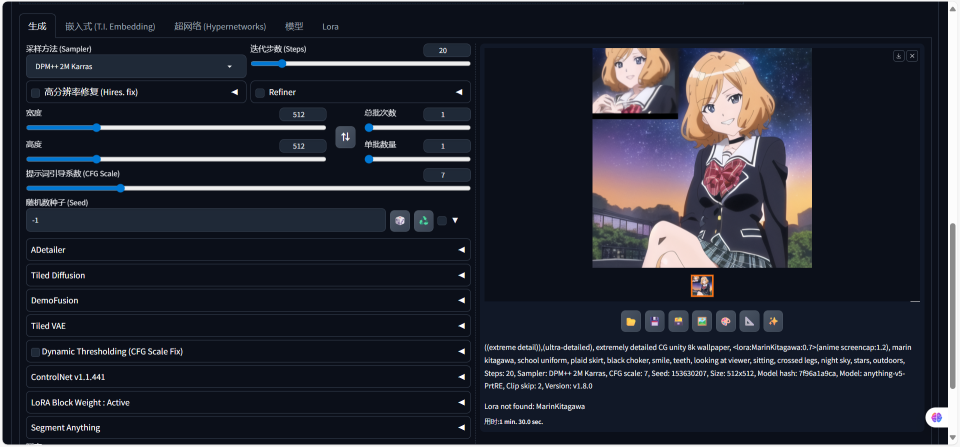Send image to extras triangle ruler icon

(x=749, y=321)
